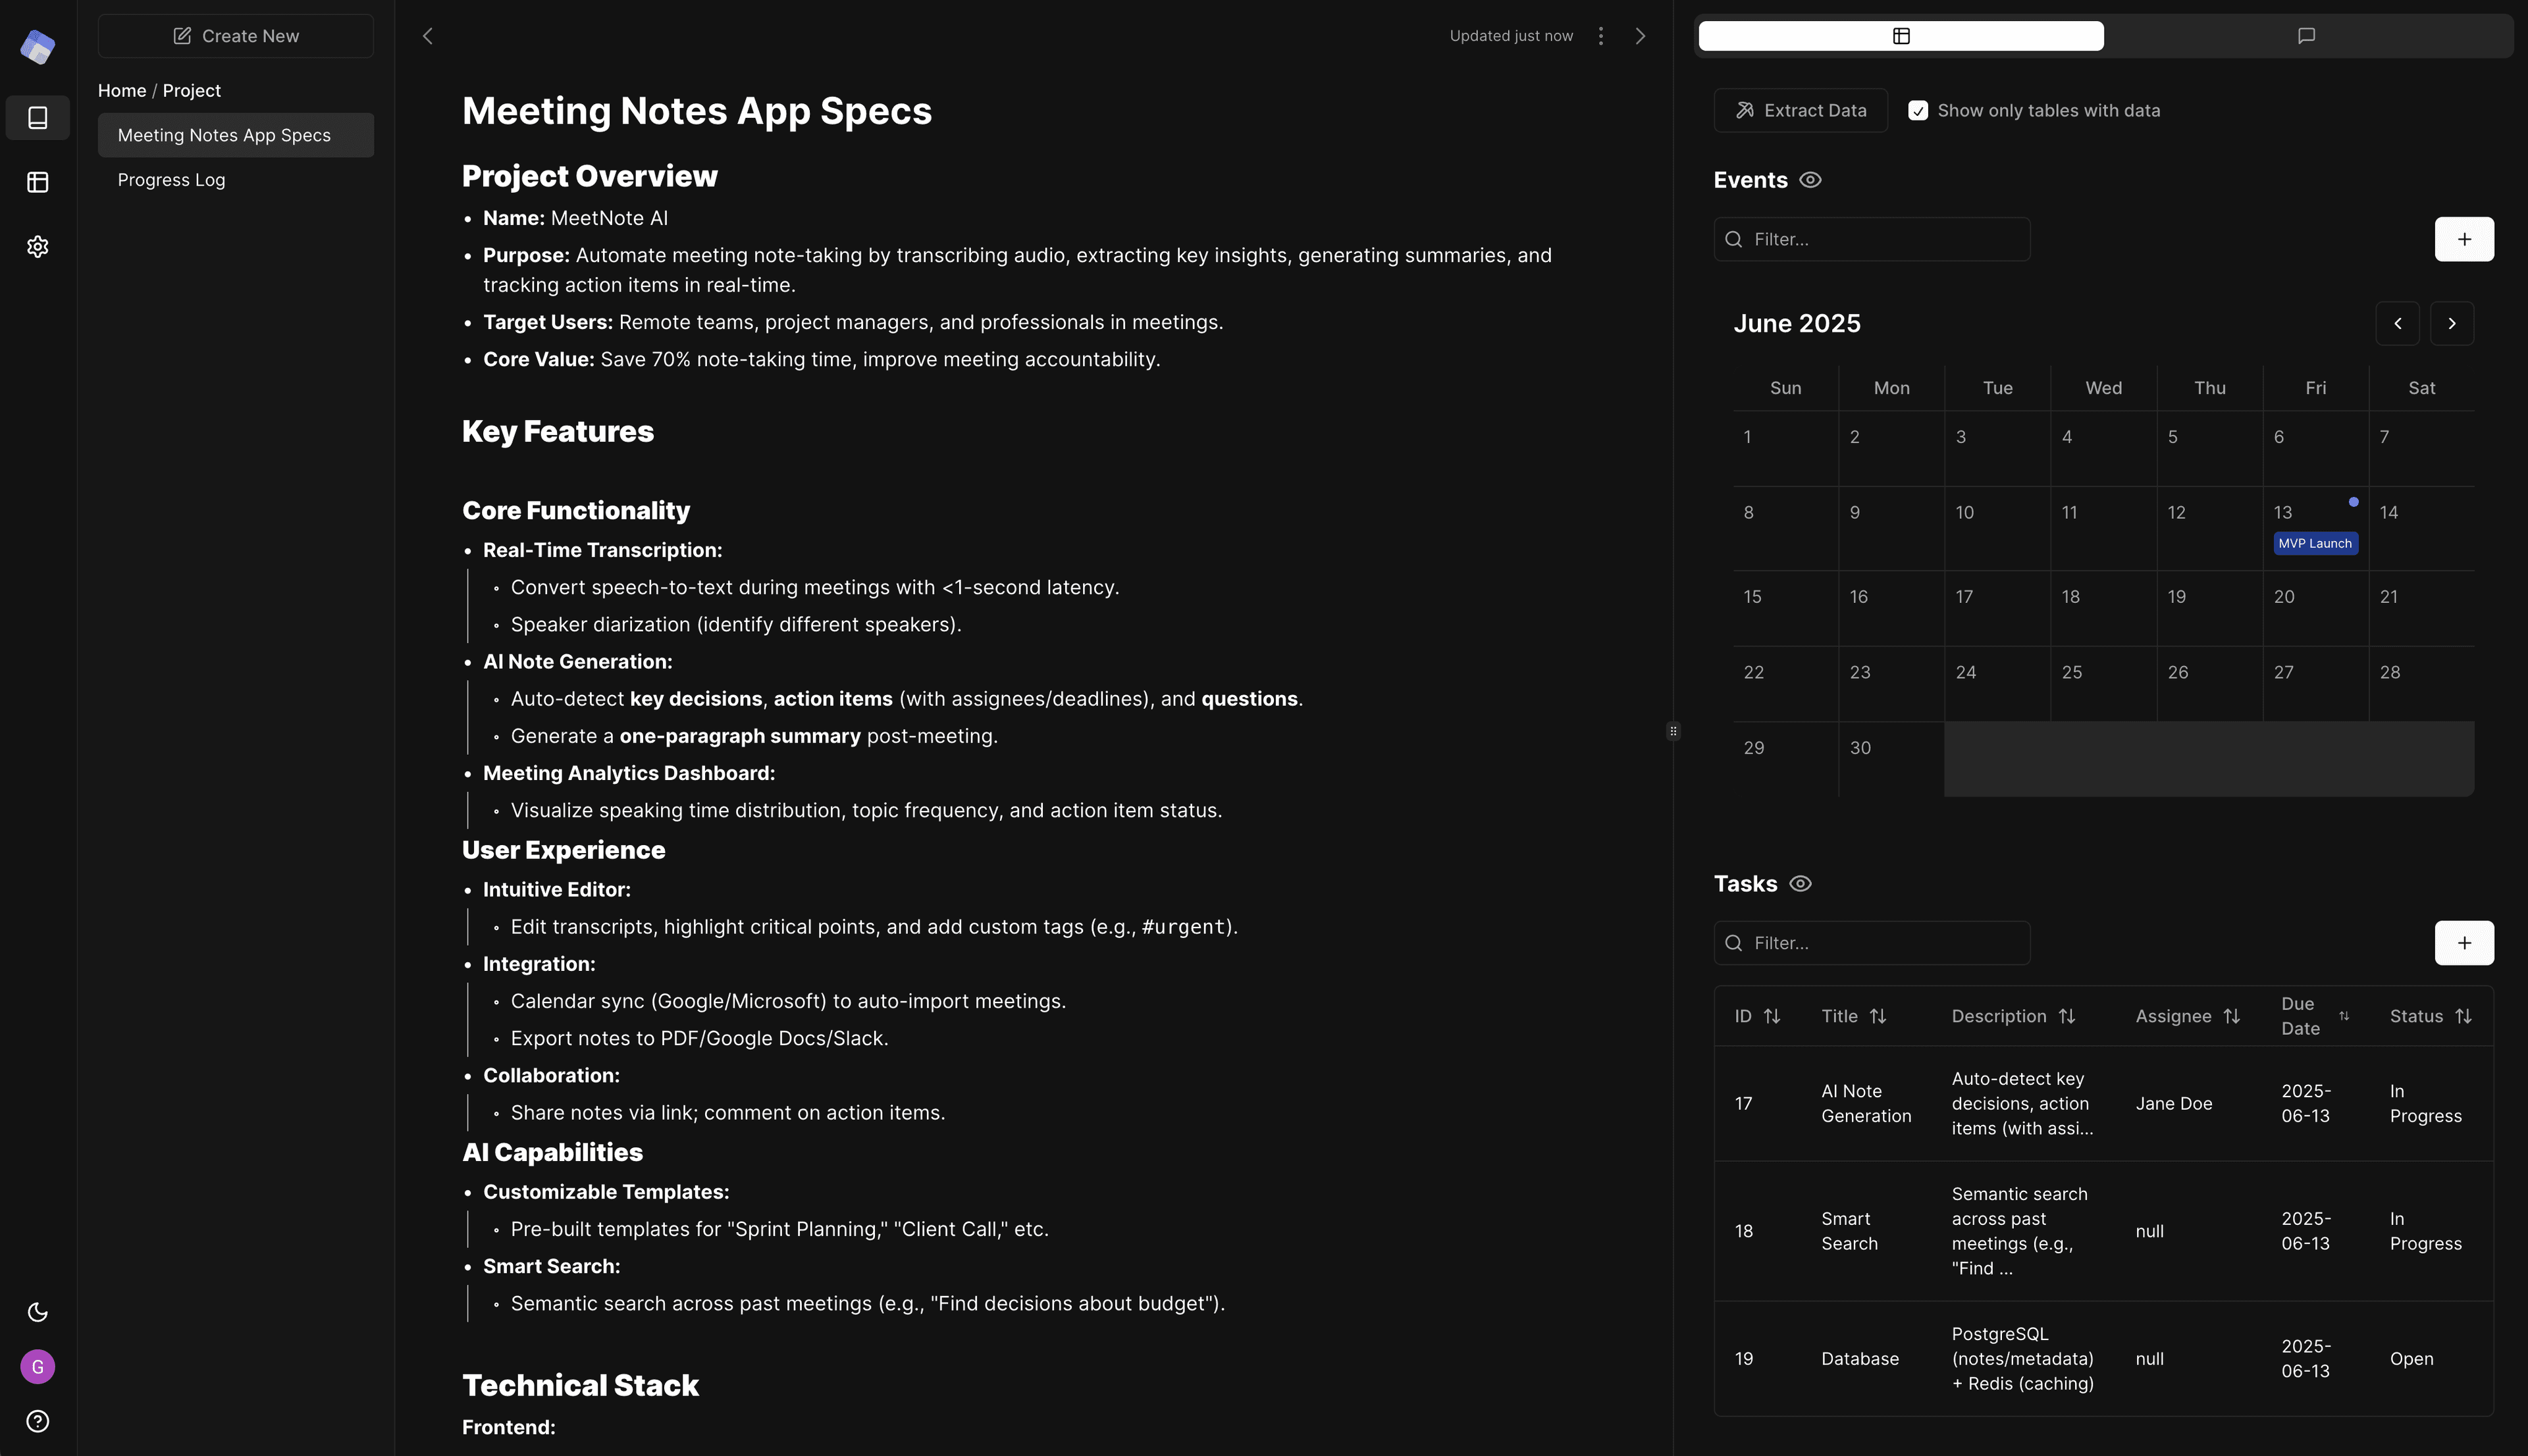Click the Project Overview heading

coord(590,176)
